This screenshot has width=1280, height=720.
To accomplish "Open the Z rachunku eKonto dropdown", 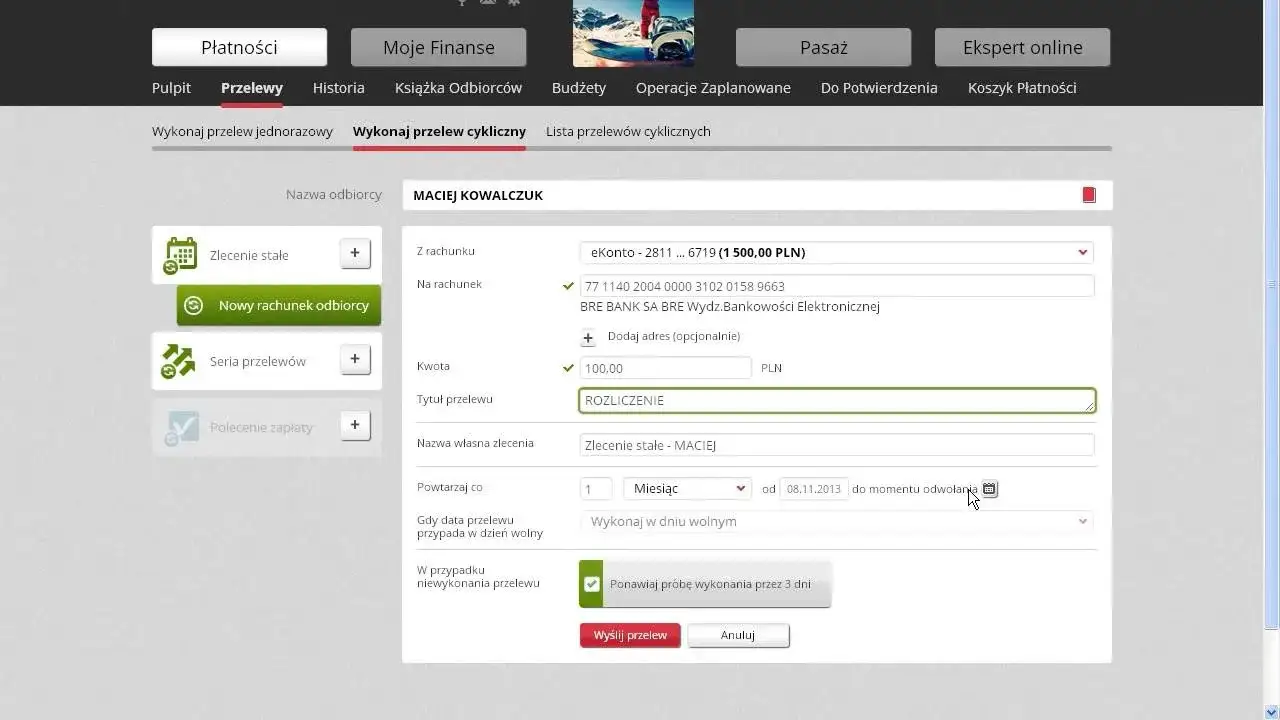I will click(836, 252).
